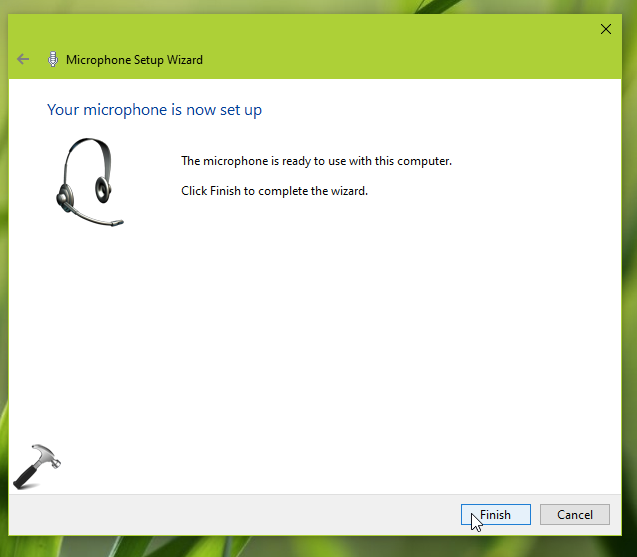
Task: Click the back arrow in the wizard header
Action: point(23,59)
